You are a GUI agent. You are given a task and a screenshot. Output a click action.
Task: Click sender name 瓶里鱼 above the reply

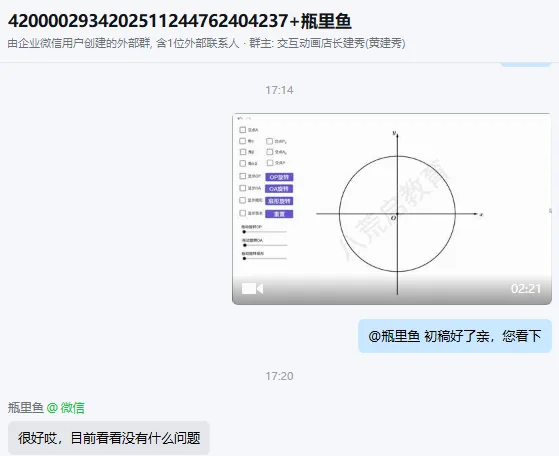(x=26, y=408)
